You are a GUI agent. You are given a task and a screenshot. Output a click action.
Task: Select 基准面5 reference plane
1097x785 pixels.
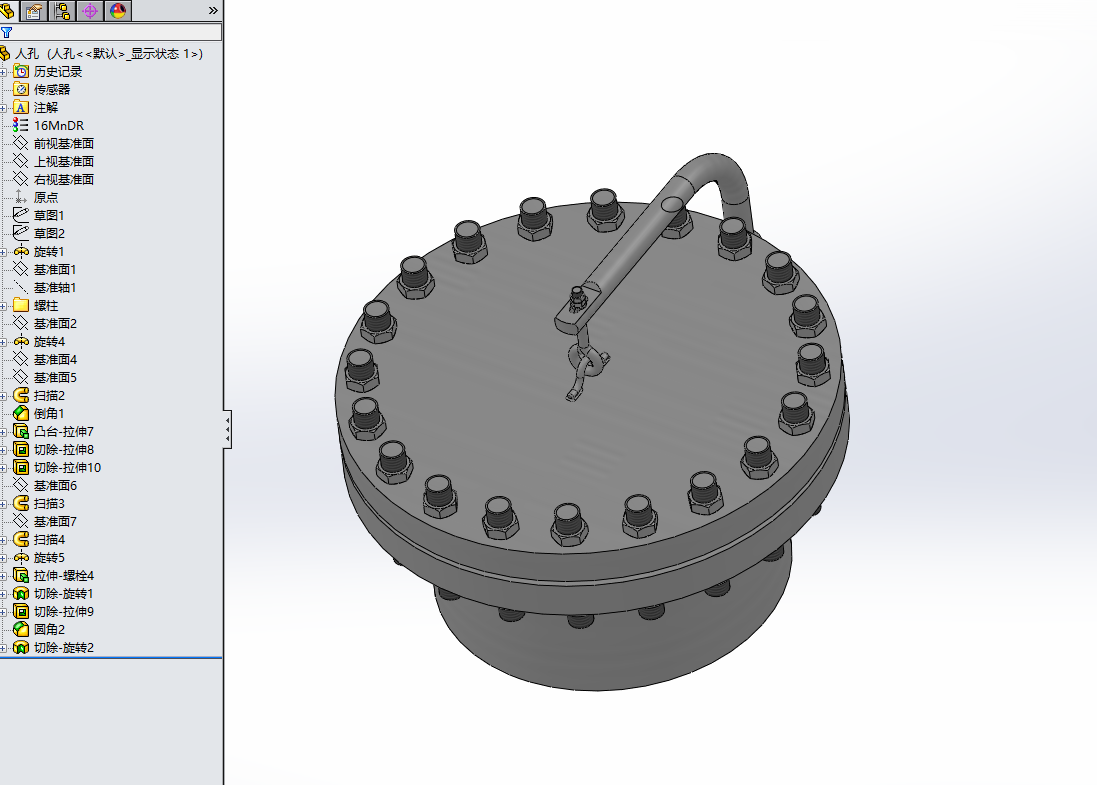[x=55, y=378]
